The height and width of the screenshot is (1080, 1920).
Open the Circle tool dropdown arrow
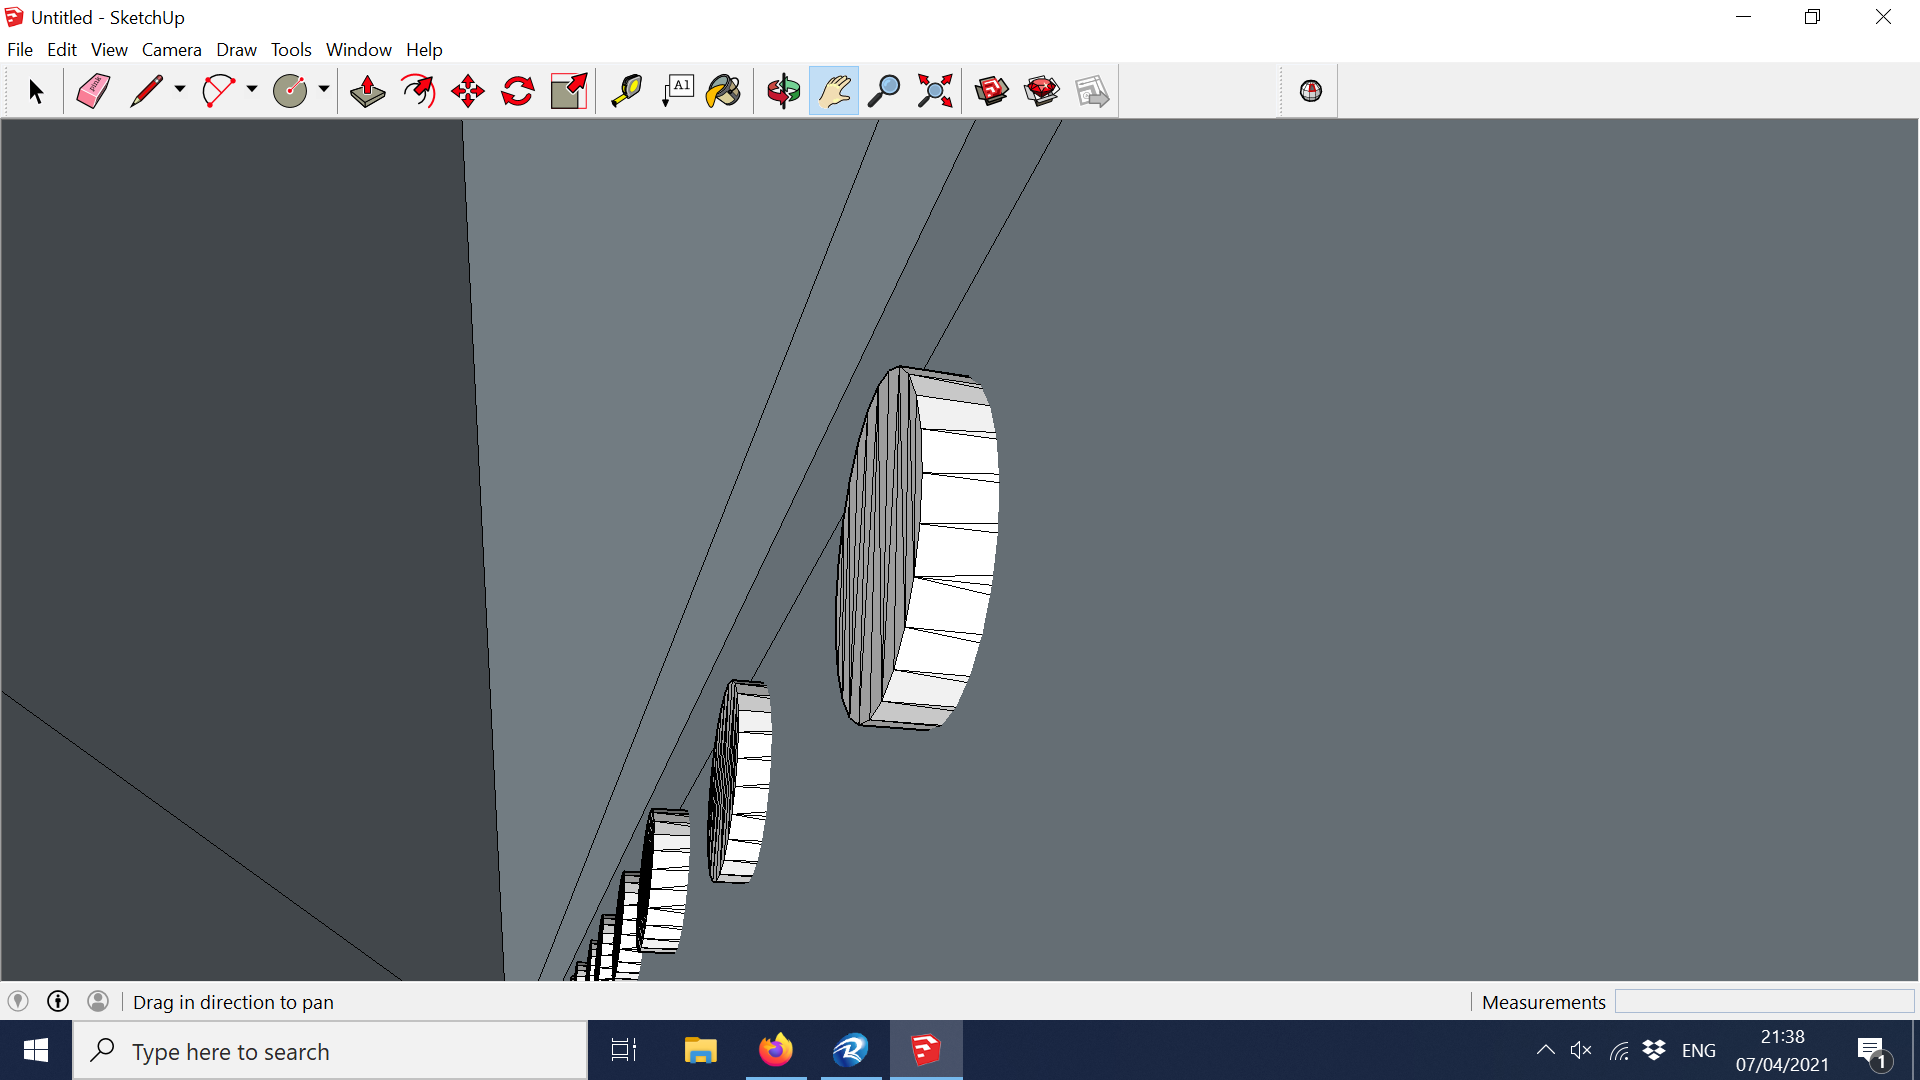(324, 90)
